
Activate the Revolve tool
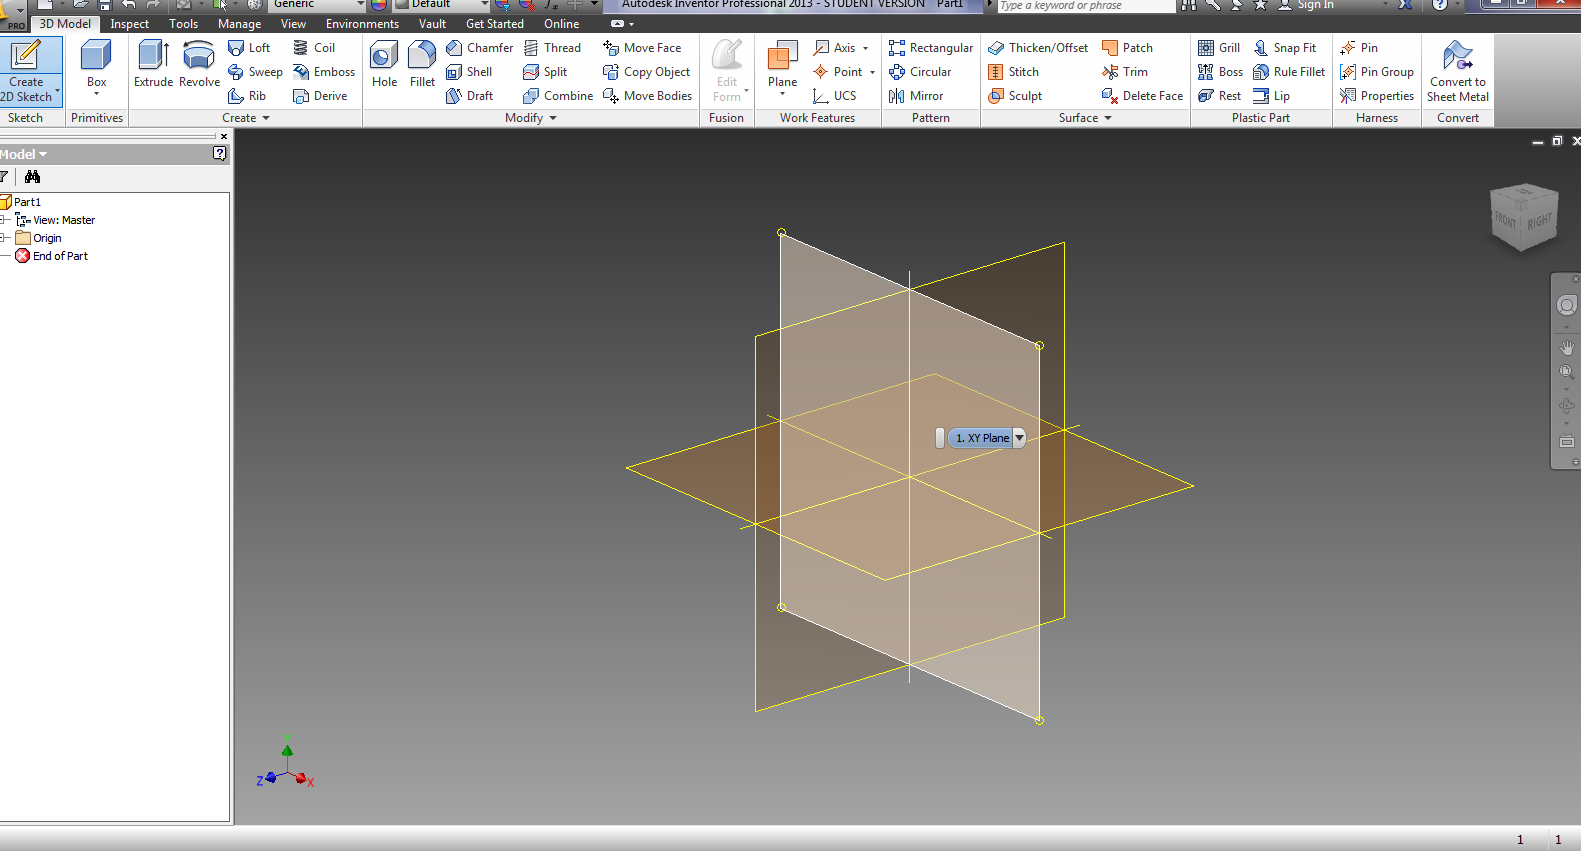(x=199, y=64)
